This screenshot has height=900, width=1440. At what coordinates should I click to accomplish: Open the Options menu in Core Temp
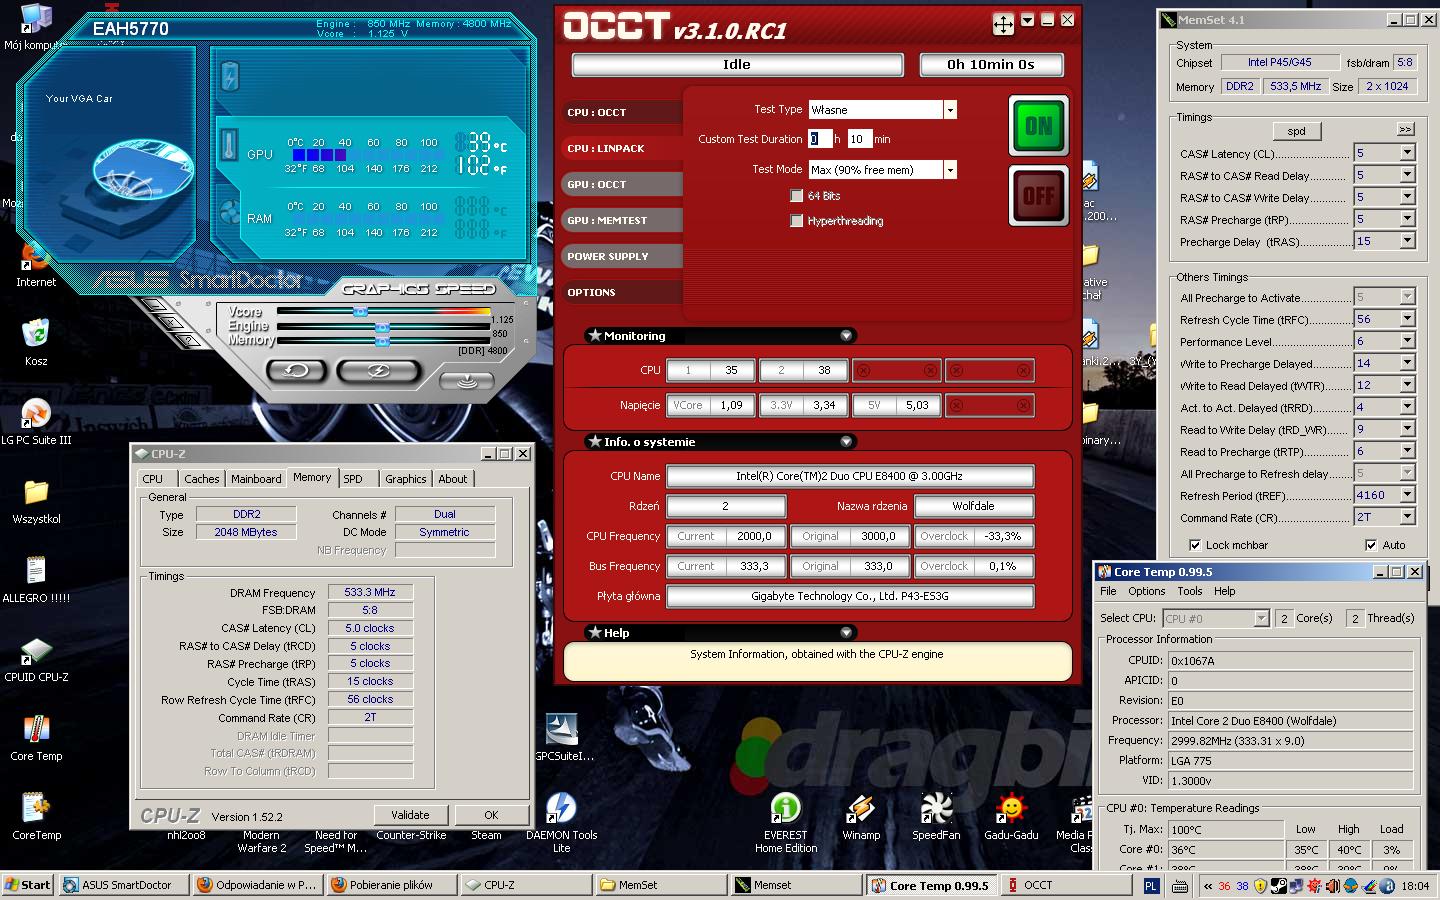(x=1147, y=591)
